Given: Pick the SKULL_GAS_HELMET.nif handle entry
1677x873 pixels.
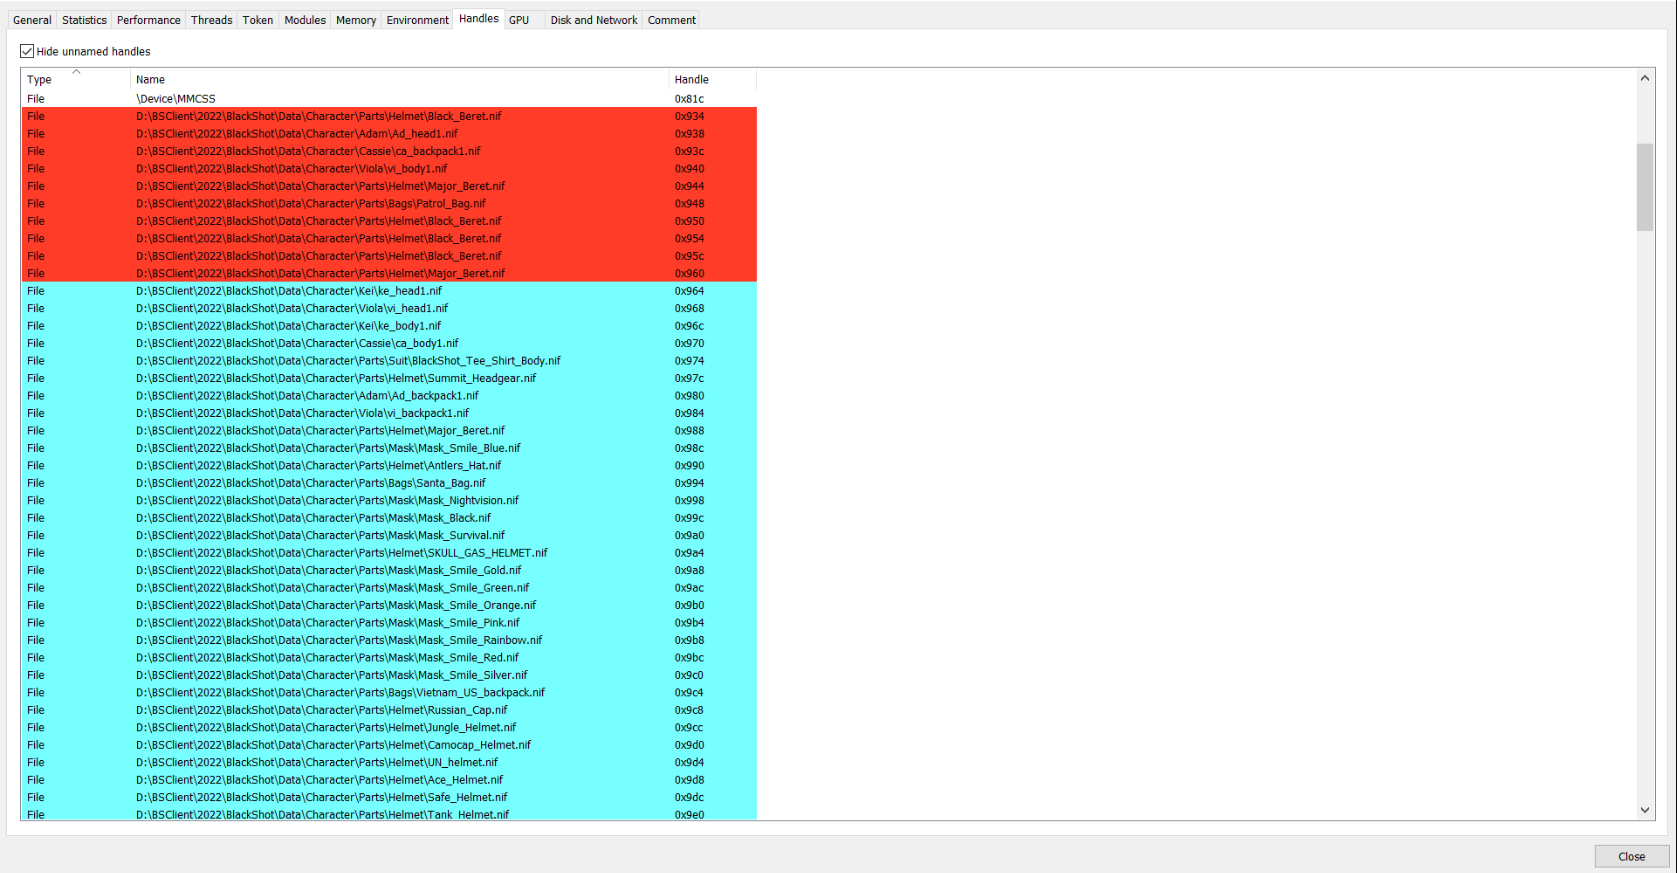Looking at the screenshot, I should pyautogui.click(x=389, y=553).
